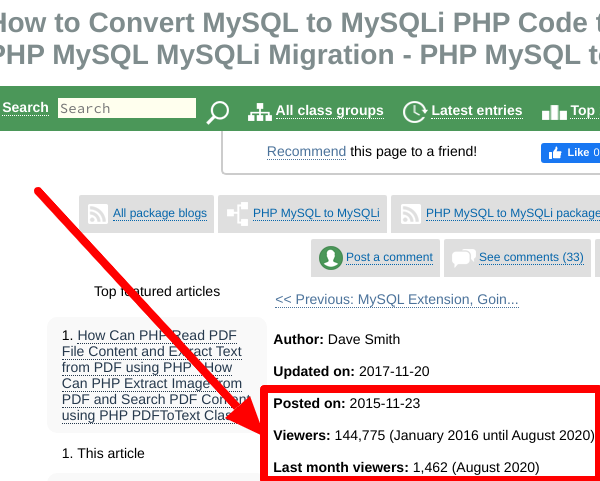Open How Can PHP Read PDF article
Viewport: 600px width, 481px height.
tap(156, 375)
